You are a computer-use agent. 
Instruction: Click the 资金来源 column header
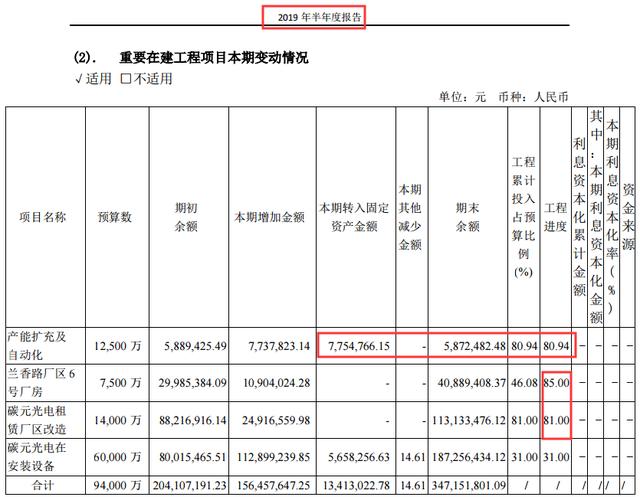coord(628,217)
